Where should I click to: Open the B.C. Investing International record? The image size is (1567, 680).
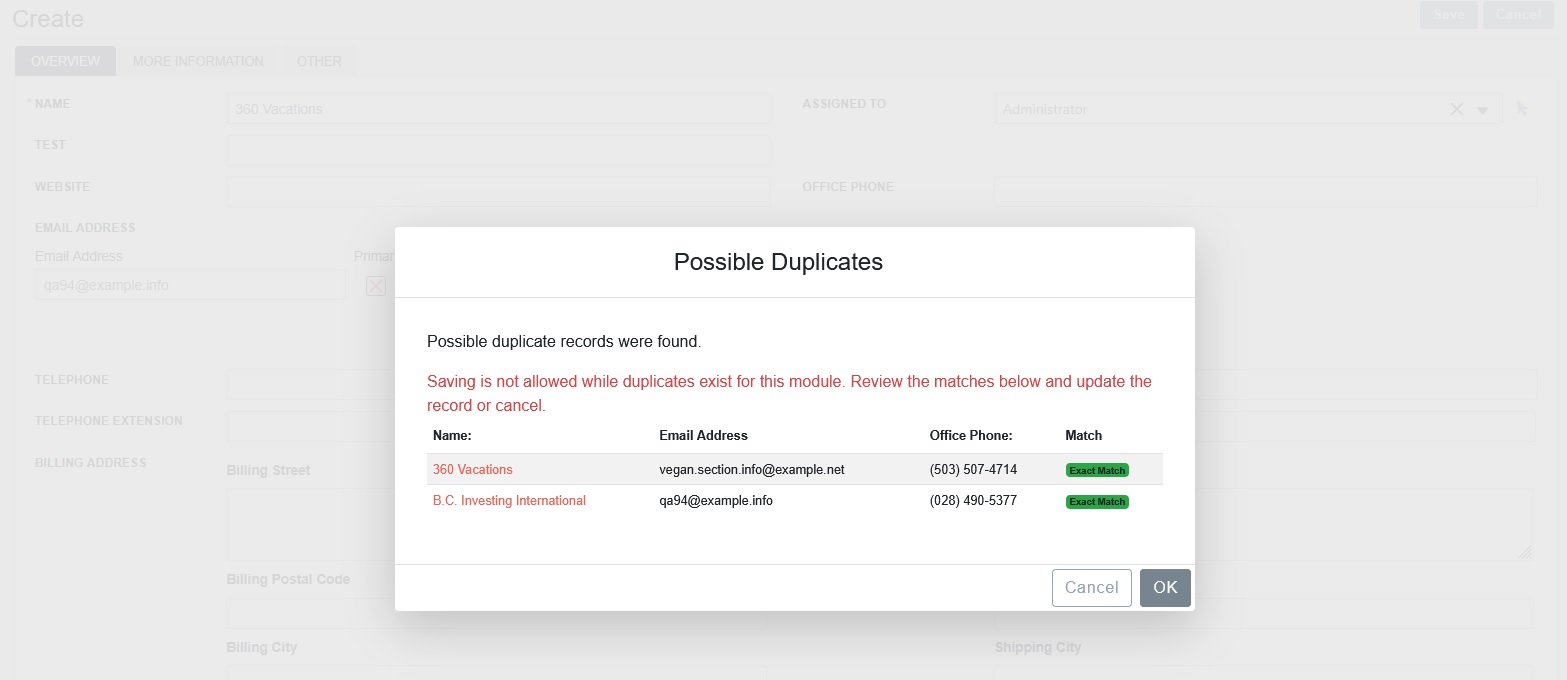pyautogui.click(x=509, y=500)
